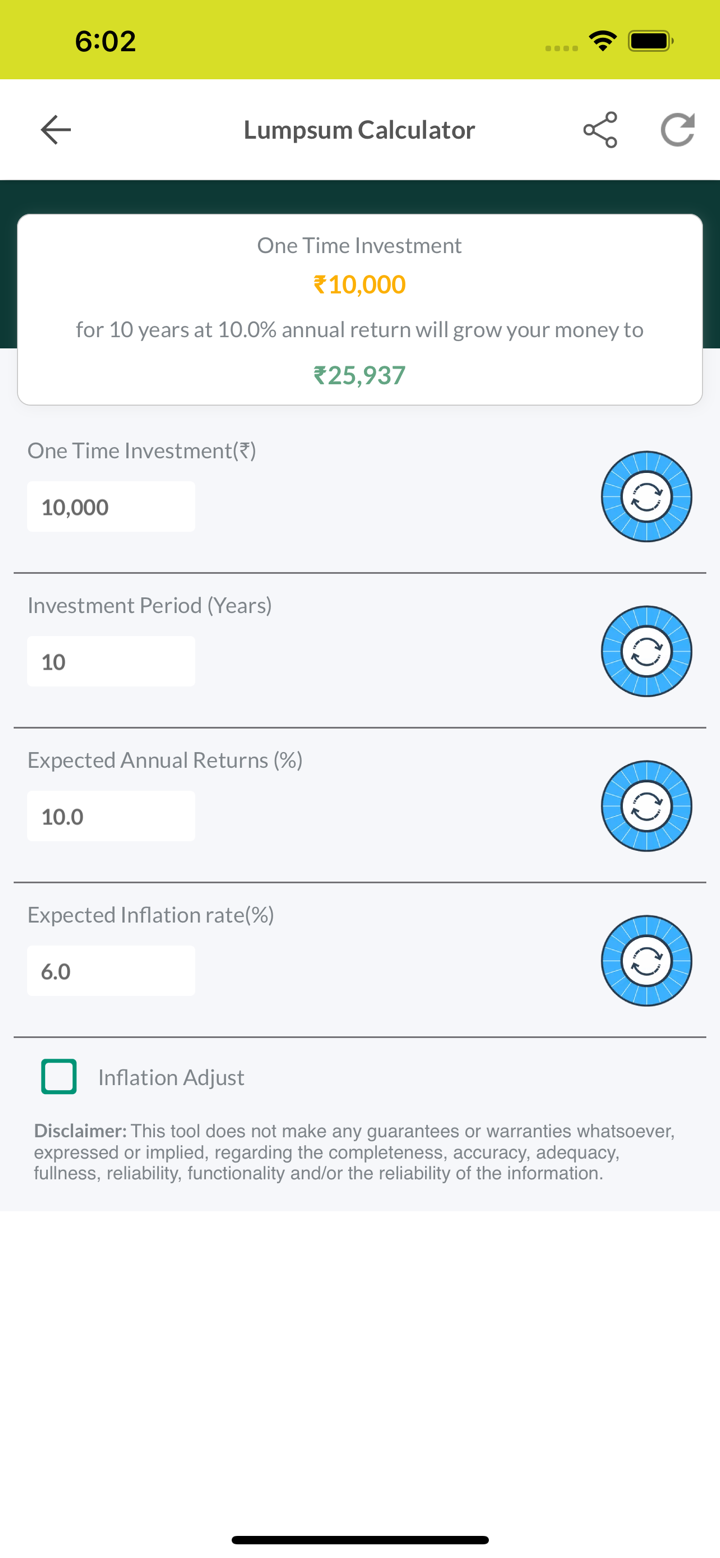Viewport: 720px width, 1558px height.
Task: Focus the One Time Investment amount field
Action: pyautogui.click(x=111, y=507)
